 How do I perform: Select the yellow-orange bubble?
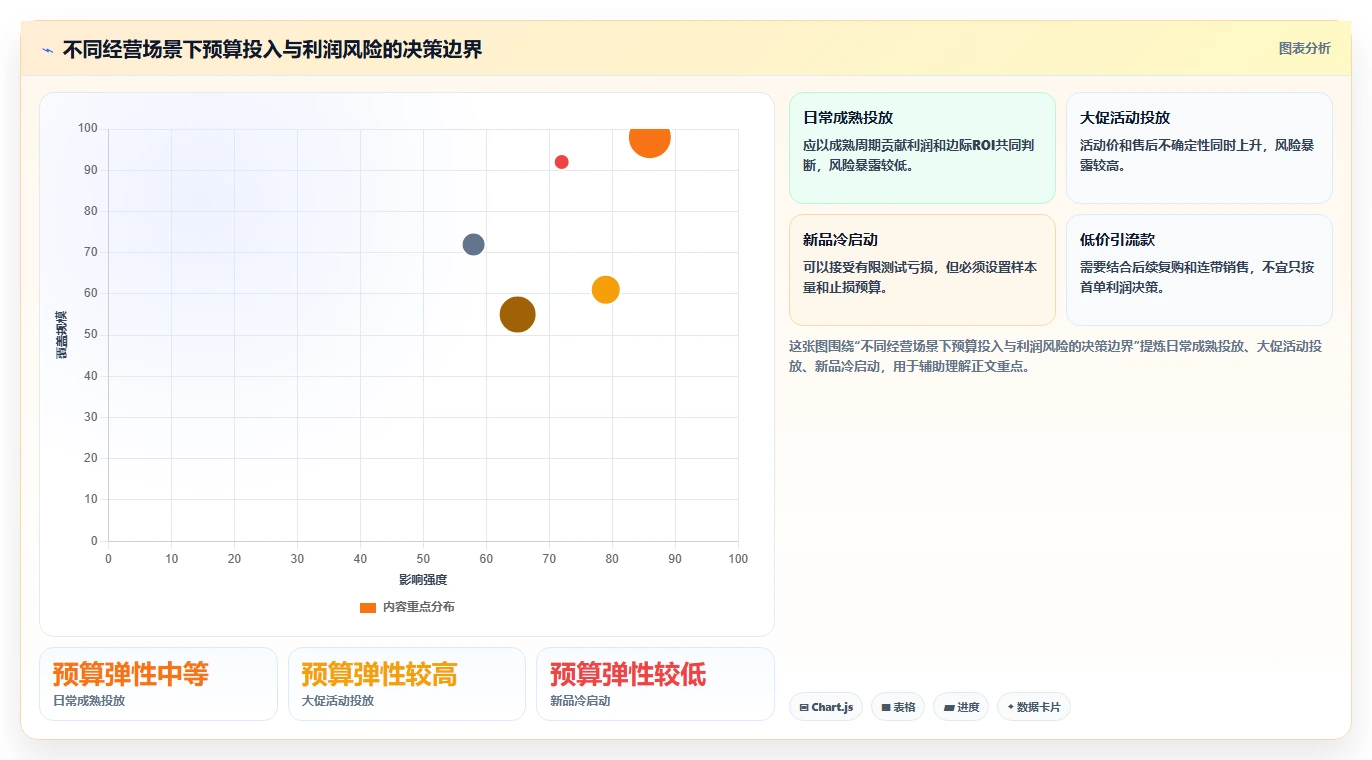click(x=605, y=290)
